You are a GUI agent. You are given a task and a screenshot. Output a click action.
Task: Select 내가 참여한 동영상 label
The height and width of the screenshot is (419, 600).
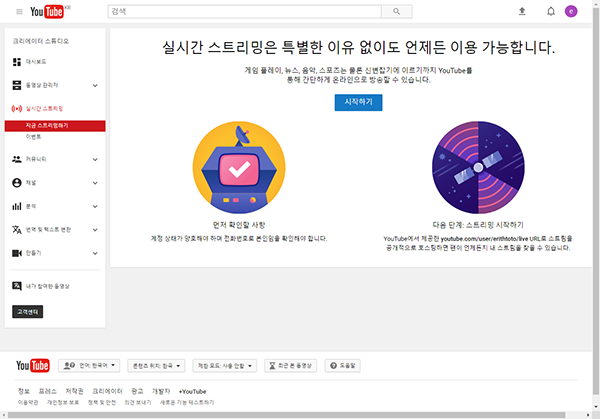[48, 286]
